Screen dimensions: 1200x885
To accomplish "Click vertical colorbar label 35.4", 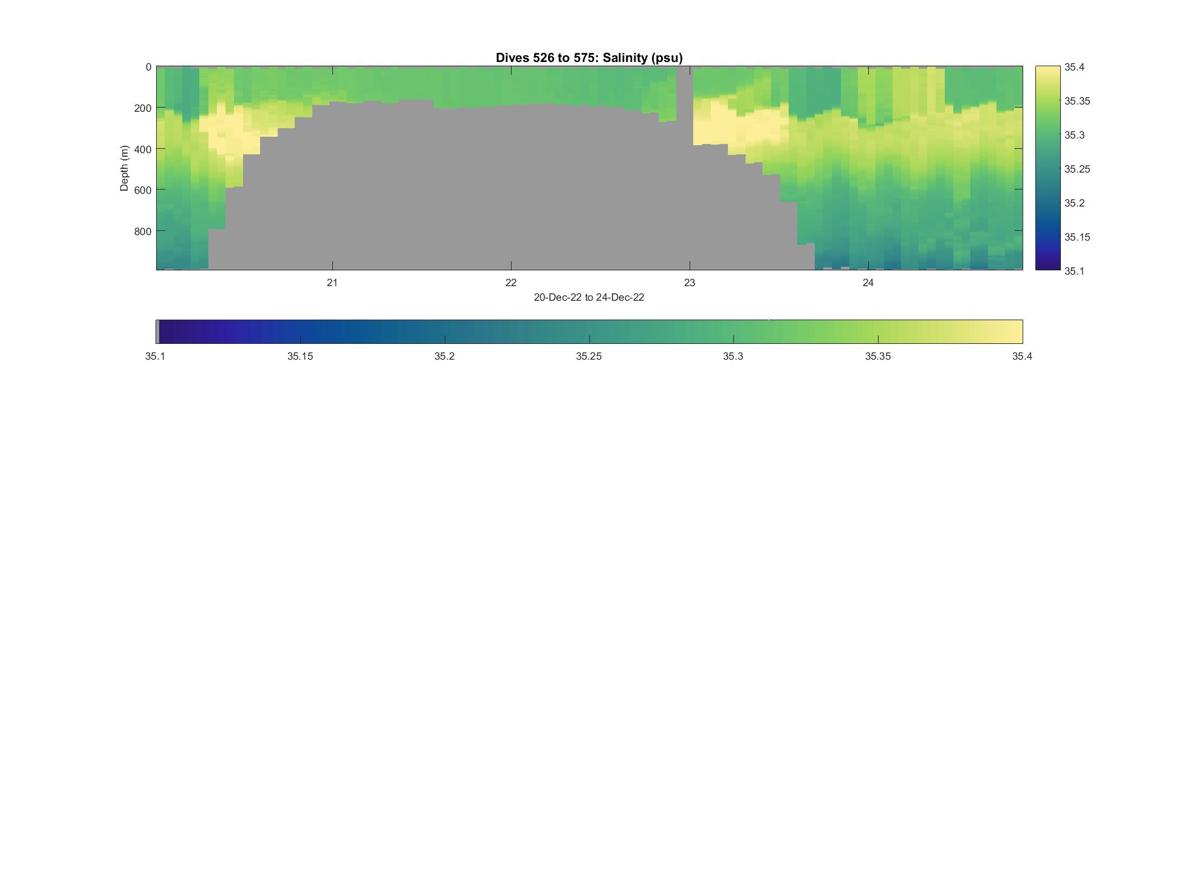I will tap(1076, 68).
